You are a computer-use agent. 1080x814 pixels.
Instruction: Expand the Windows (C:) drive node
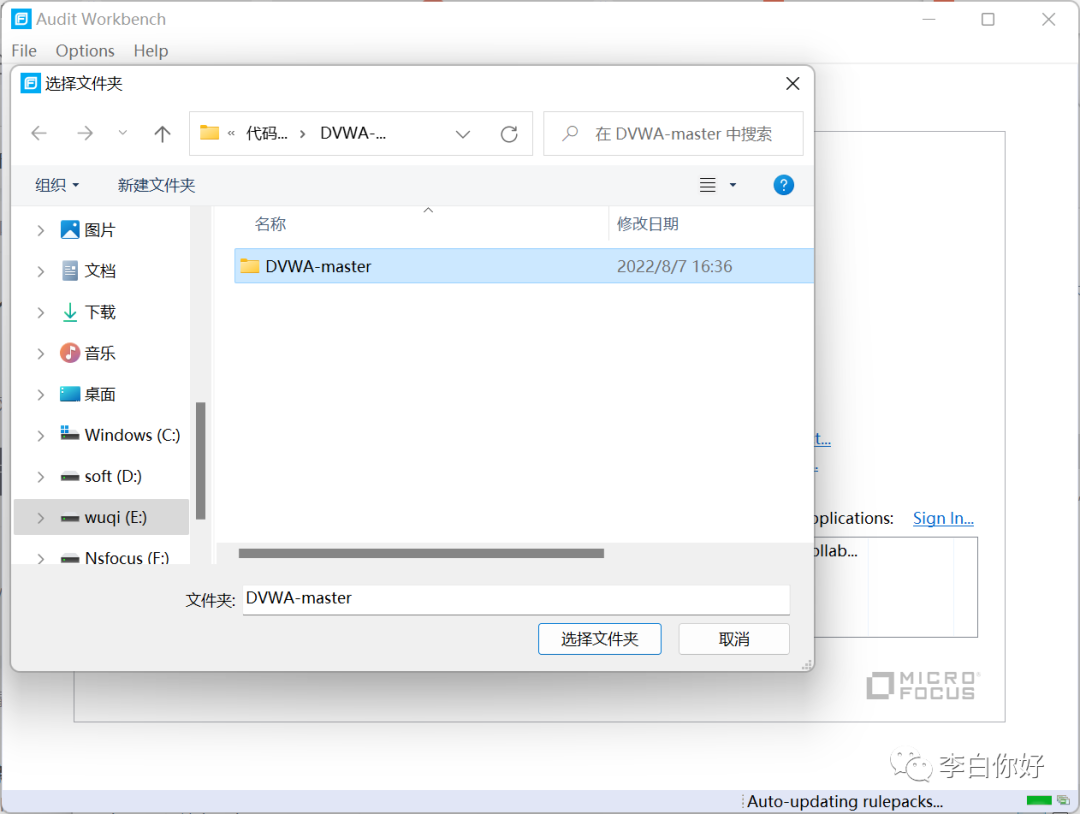[41, 435]
